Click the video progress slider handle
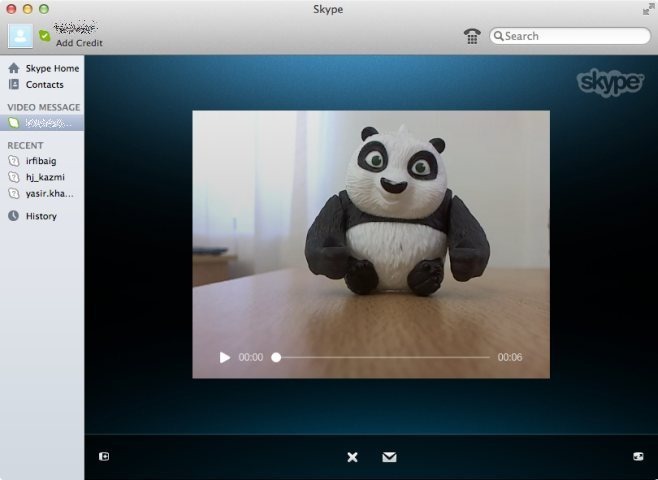Screen dimensions: 658x480 tap(276, 357)
